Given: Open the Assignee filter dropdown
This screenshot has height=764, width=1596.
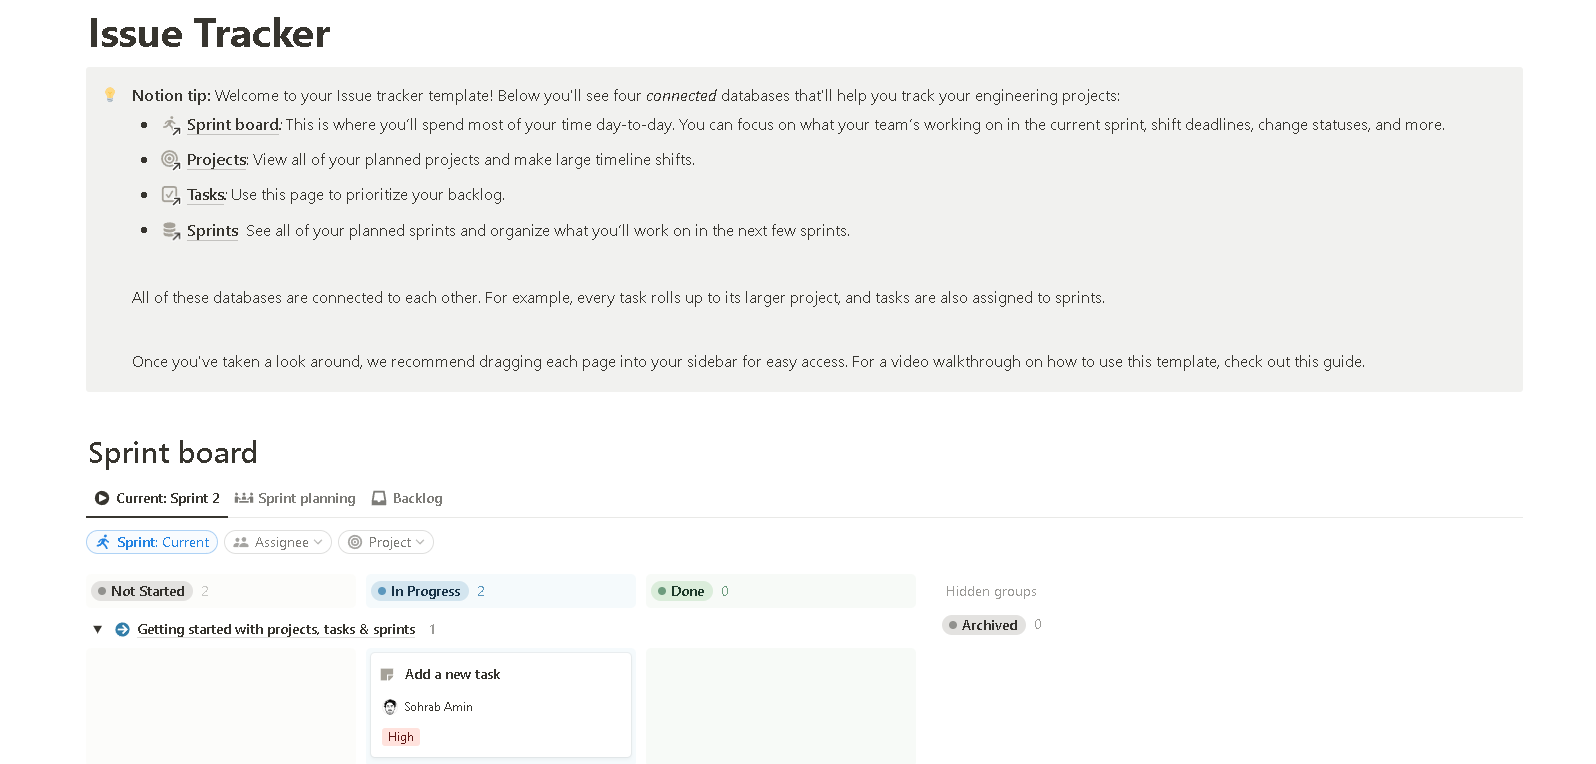Looking at the screenshot, I should tap(277, 541).
